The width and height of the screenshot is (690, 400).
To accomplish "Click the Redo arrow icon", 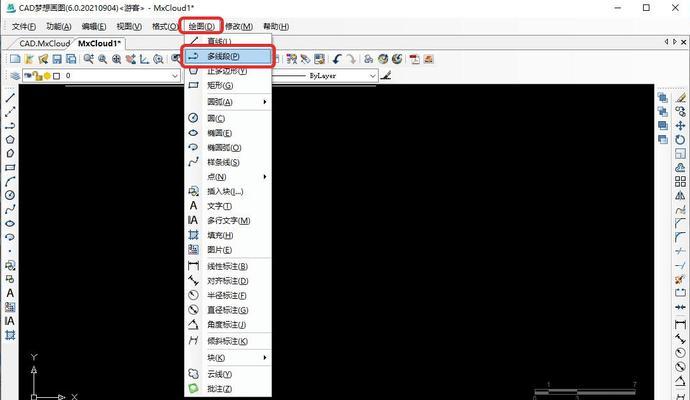I will (x=351, y=59).
